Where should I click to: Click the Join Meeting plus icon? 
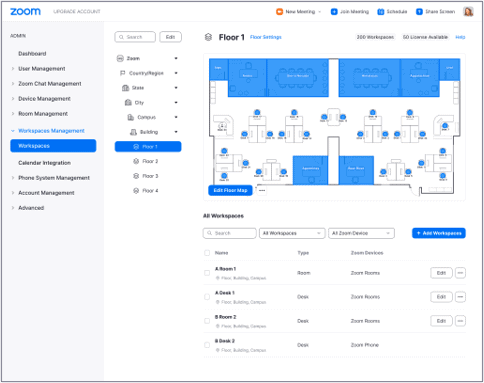click(x=334, y=12)
